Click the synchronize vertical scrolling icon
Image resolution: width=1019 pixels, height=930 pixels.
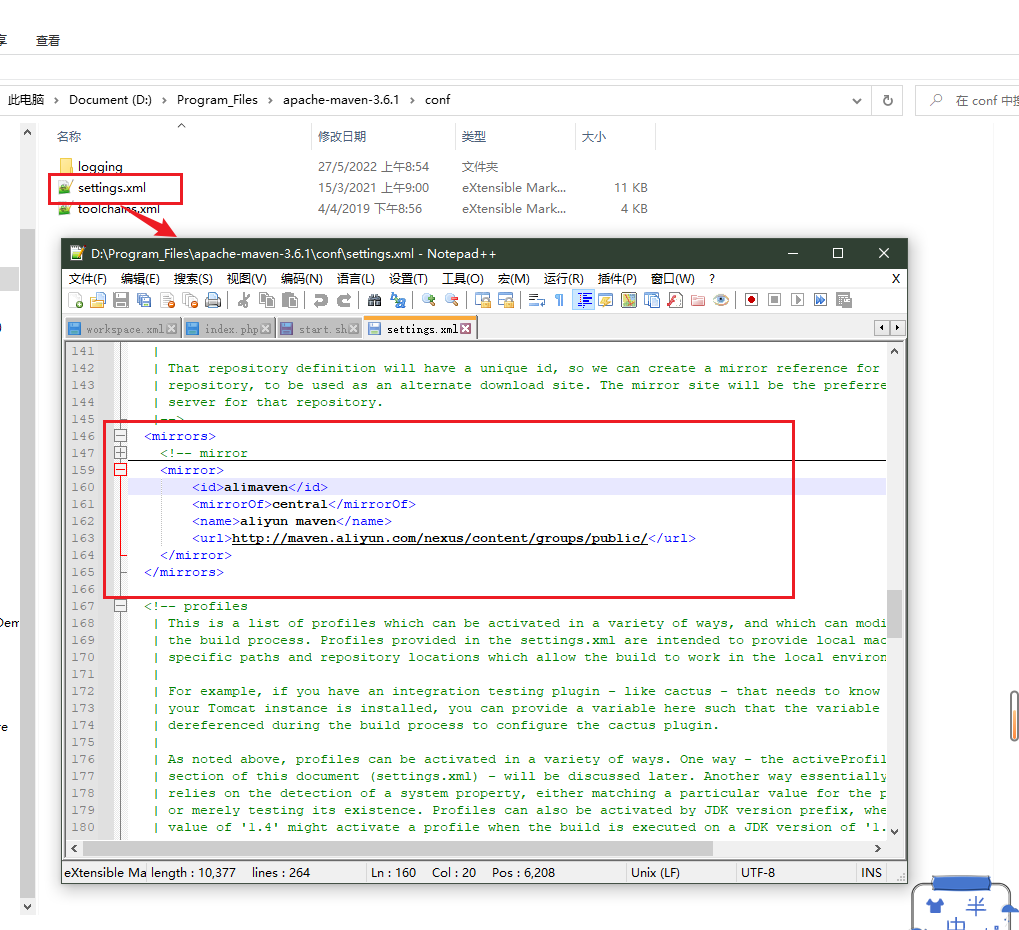[482, 300]
